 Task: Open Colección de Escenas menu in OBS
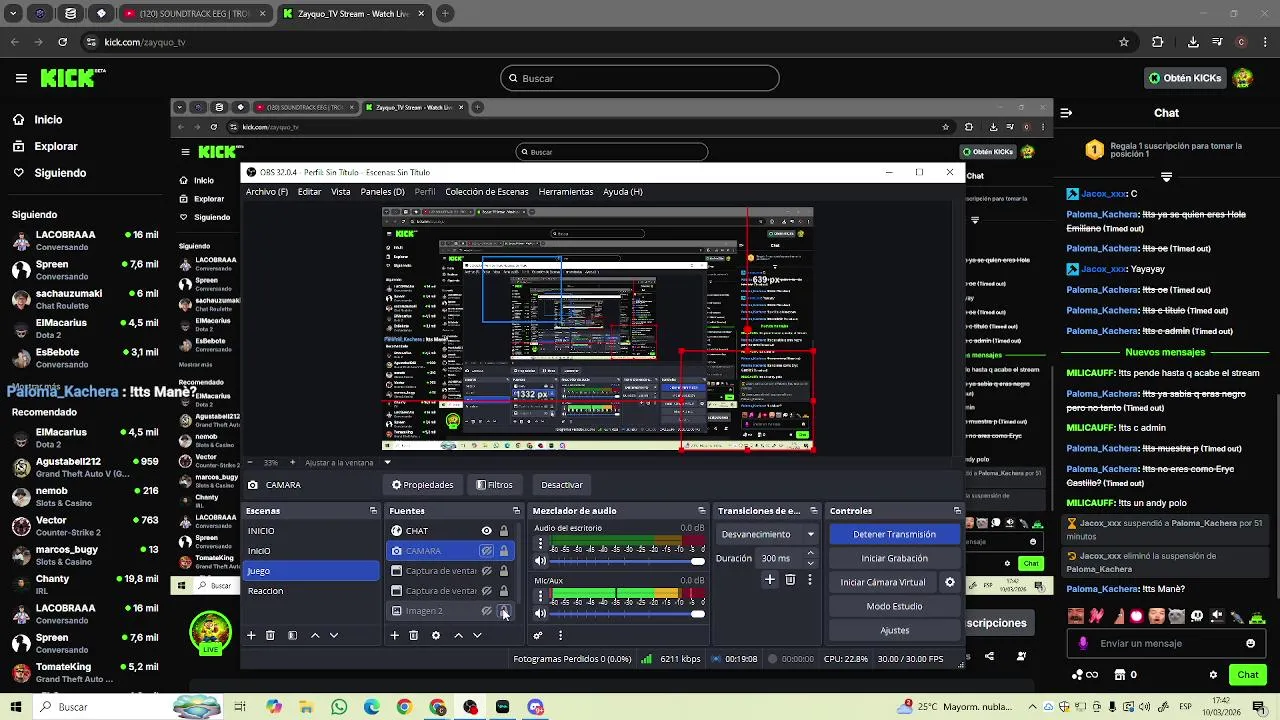click(x=487, y=191)
